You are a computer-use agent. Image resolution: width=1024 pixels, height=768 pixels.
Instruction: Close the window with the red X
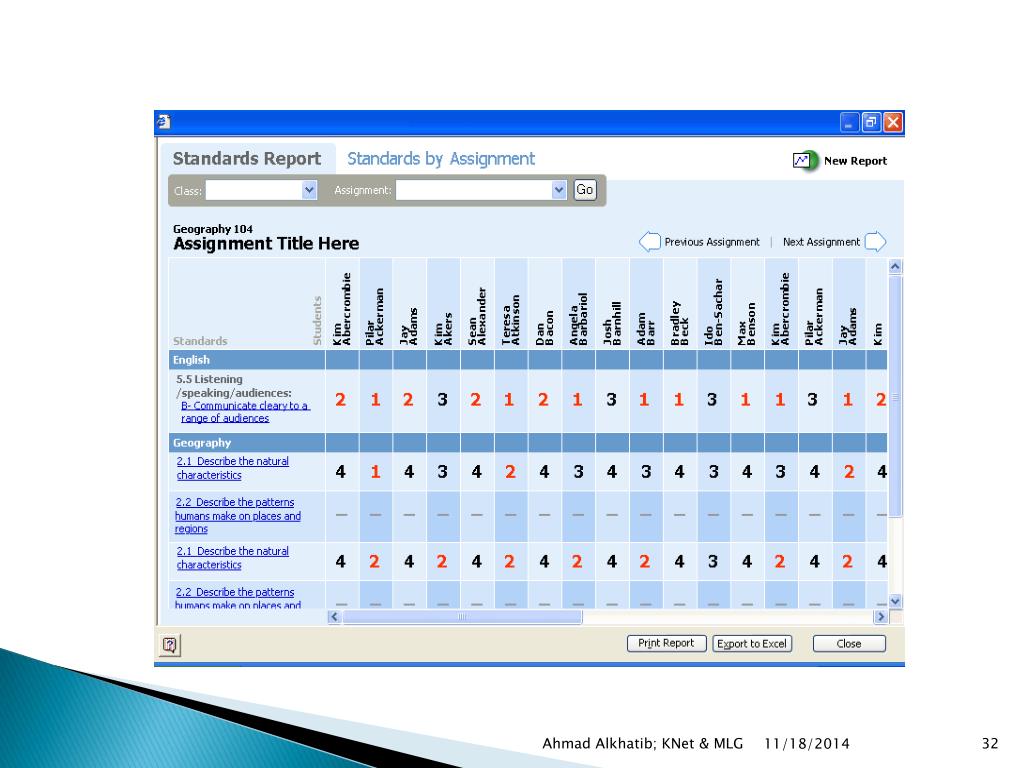pyautogui.click(x=893, y=122)
